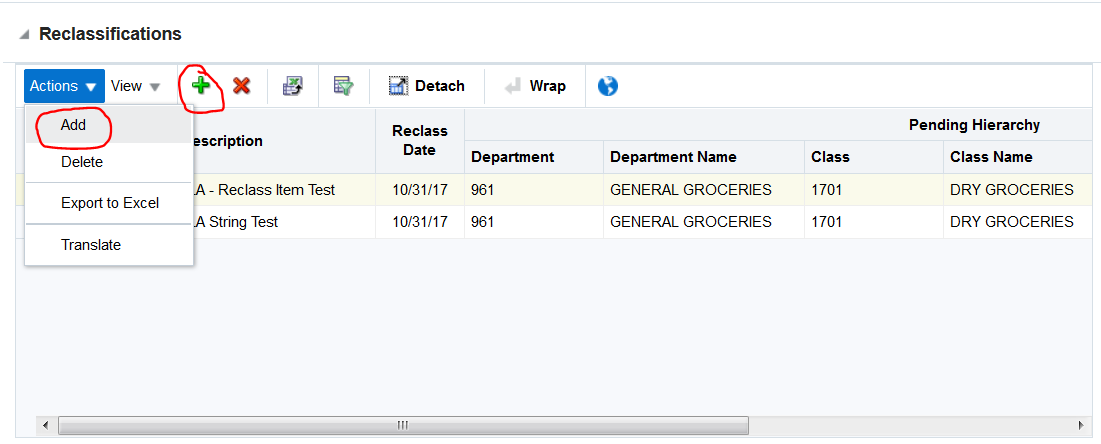The width and height of the screenshot is (1101, 444).
Task: Click the red X Delete icon
Action: click(x=242, y=86)
